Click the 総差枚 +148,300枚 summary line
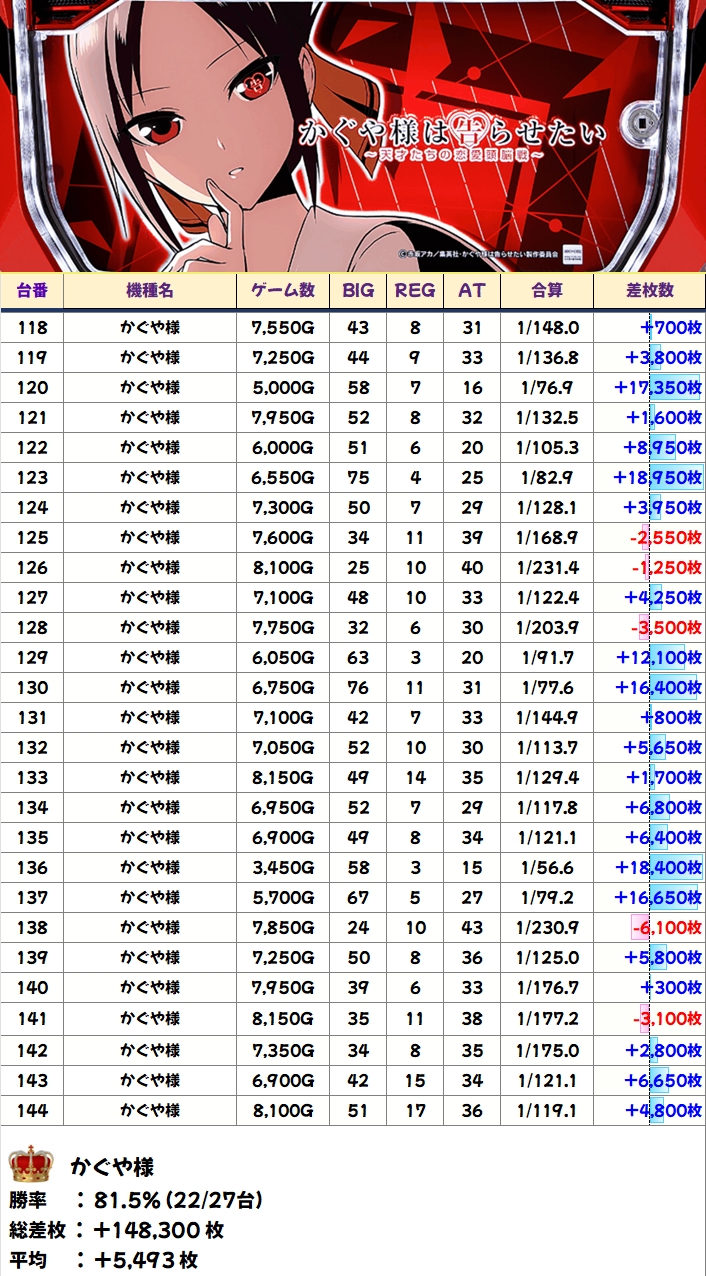Viewport: 706px width, 1276px height. tap(116, 1230)
